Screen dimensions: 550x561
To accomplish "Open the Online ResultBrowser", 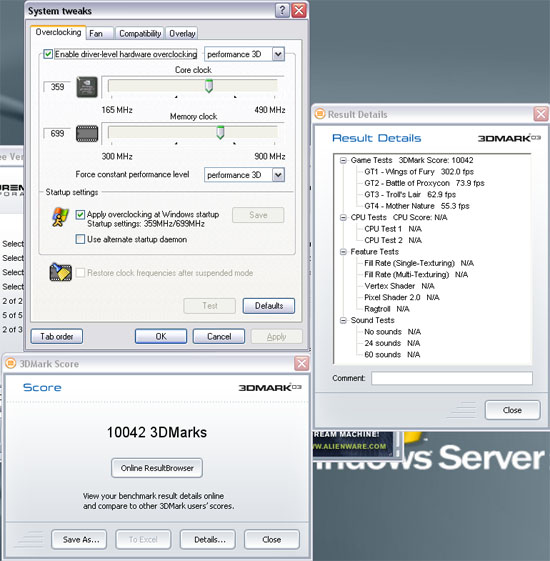I will (x=157, y=468).
